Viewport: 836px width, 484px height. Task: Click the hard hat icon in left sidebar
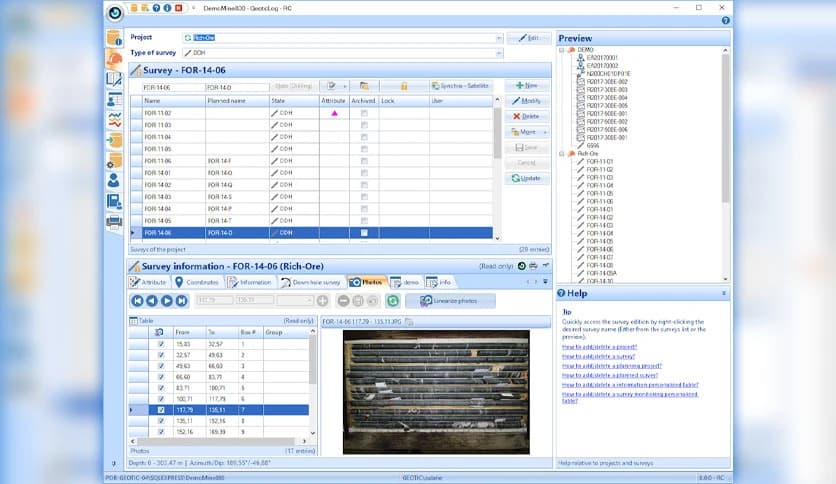pyautogui.click(x=114, y=57)
